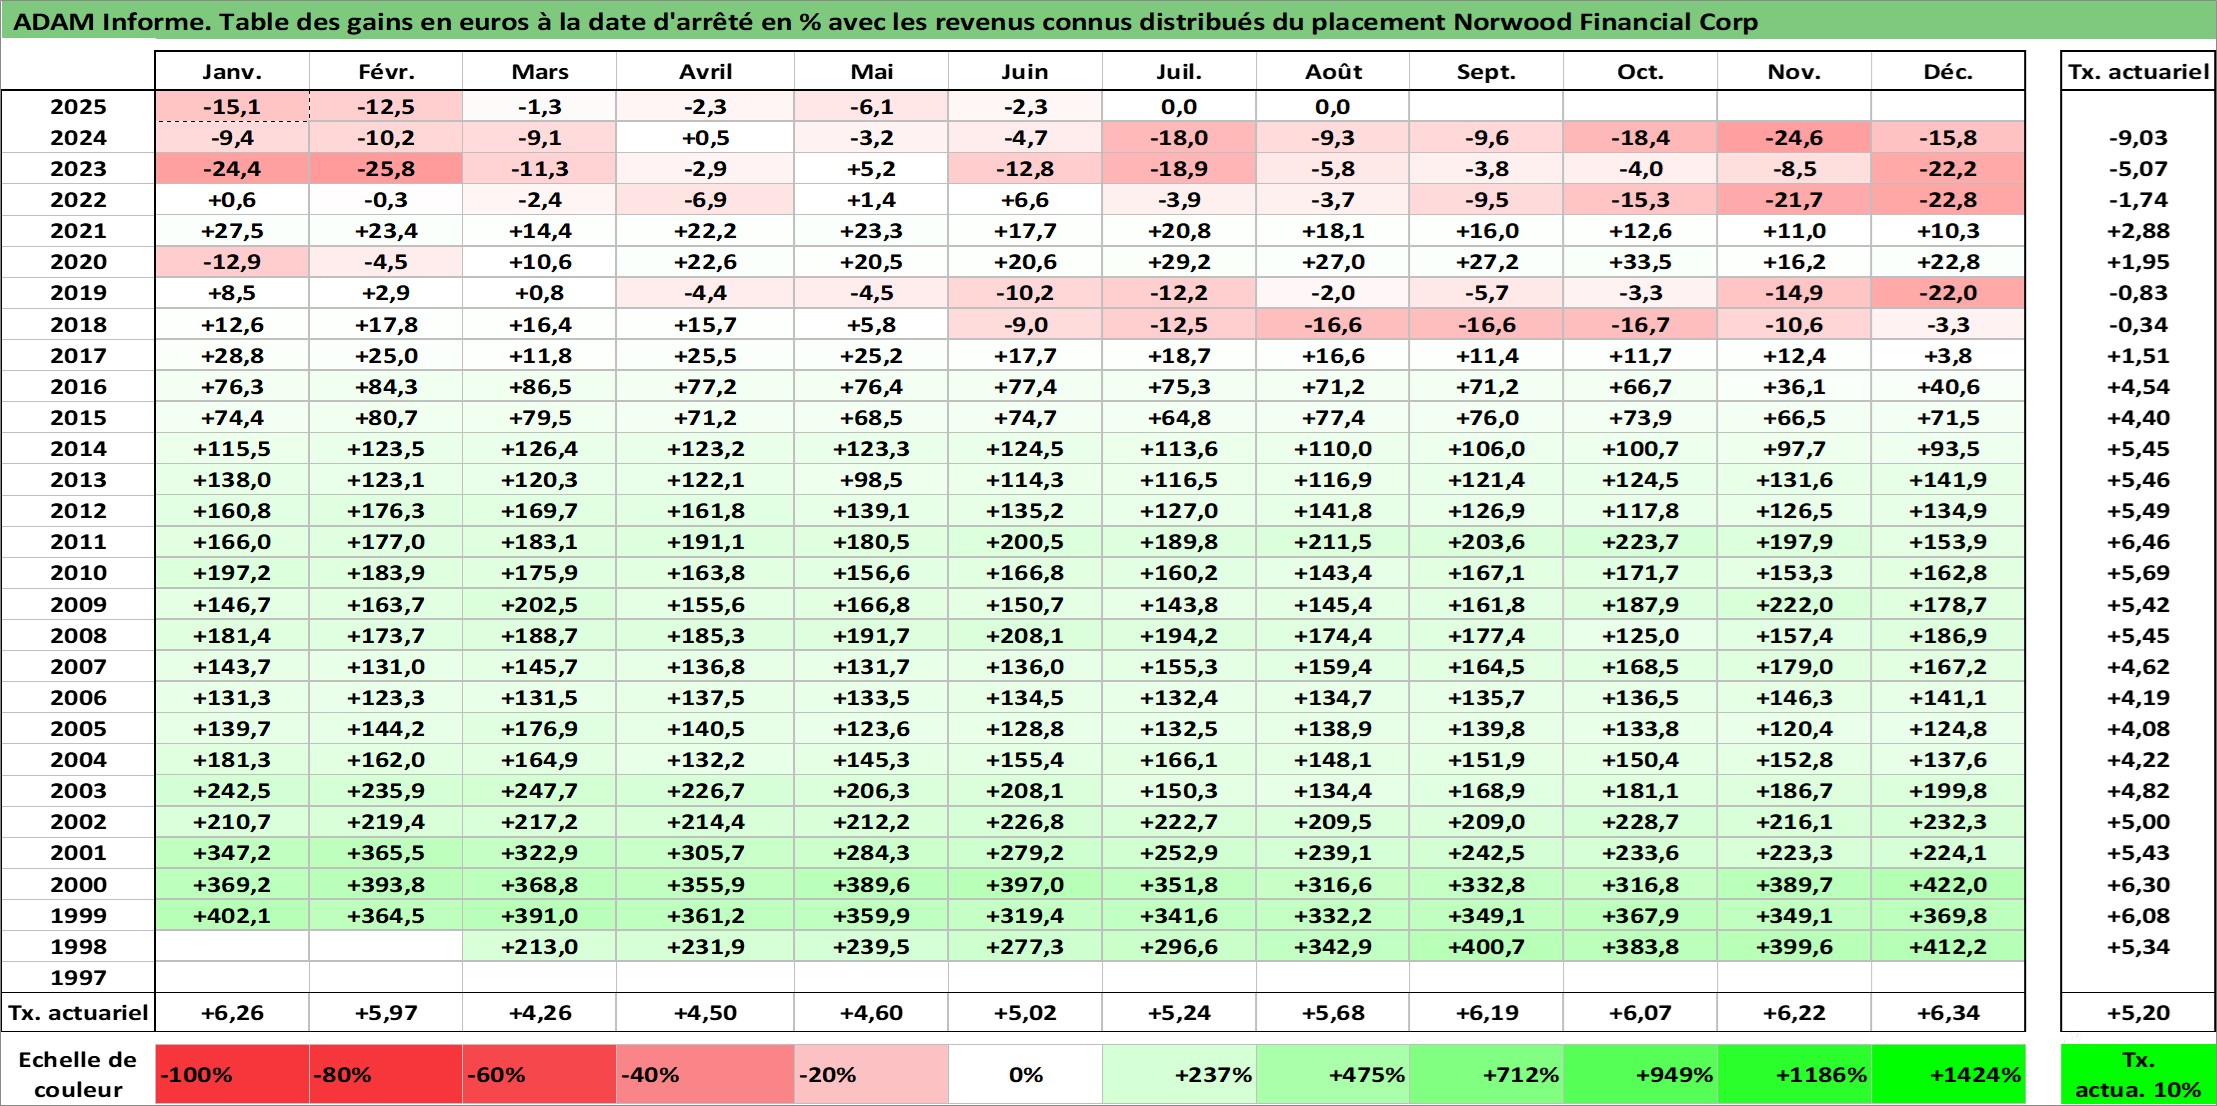Viewport: 2217px width, 1106px height.
Task: Click the Tx. actuariel bottom row label
Action: click(78, 1012)
